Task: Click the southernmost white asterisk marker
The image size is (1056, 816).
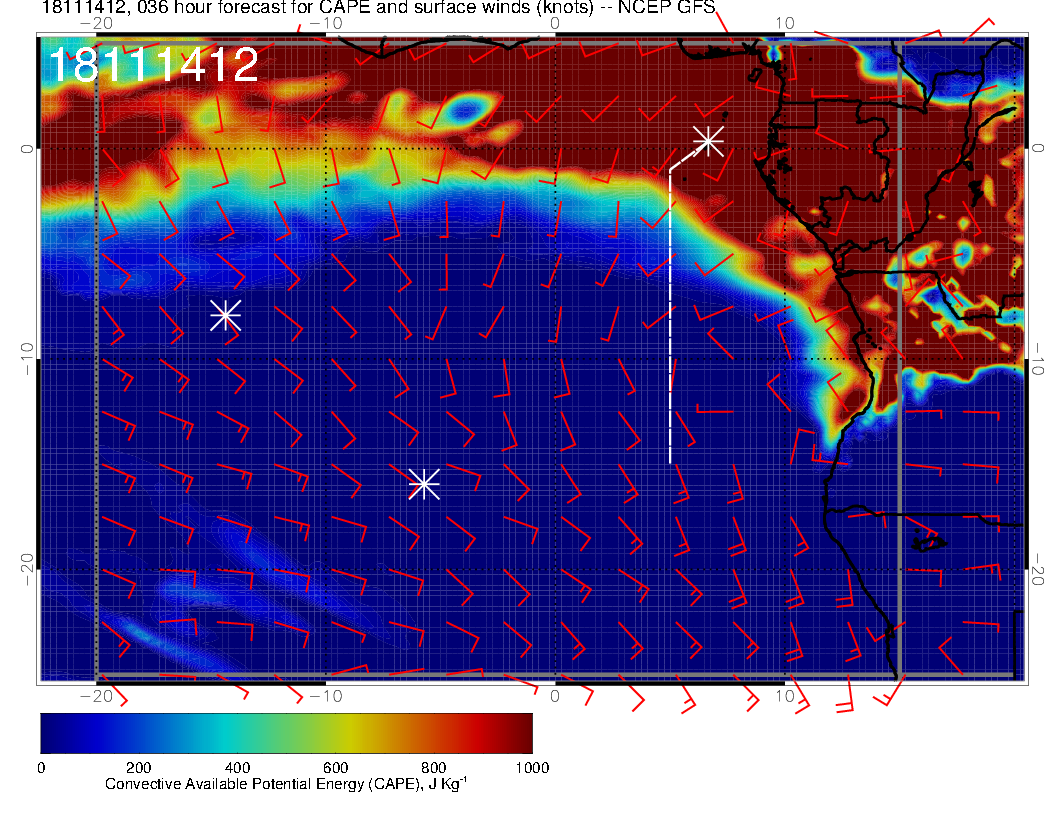Action: click(424, 484)
